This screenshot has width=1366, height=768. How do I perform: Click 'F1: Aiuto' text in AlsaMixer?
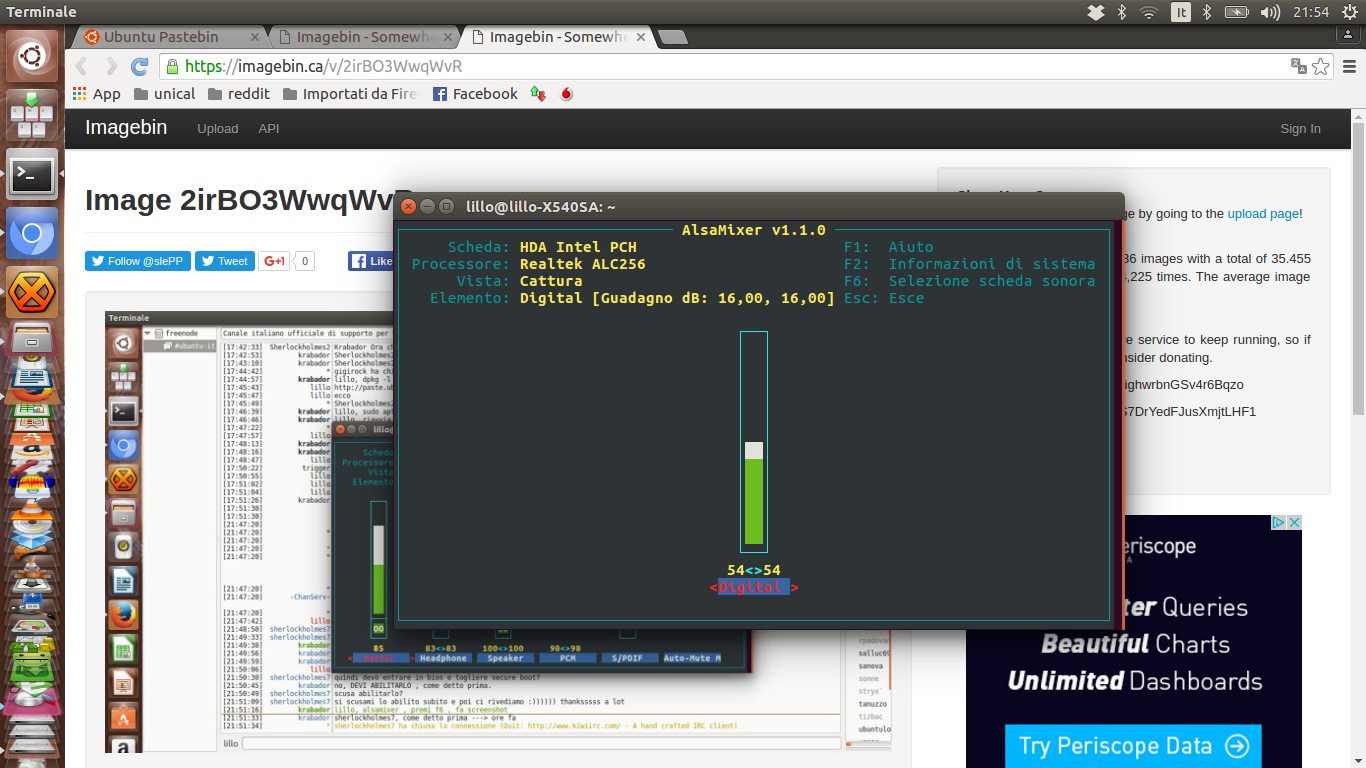tap(888, 247)
